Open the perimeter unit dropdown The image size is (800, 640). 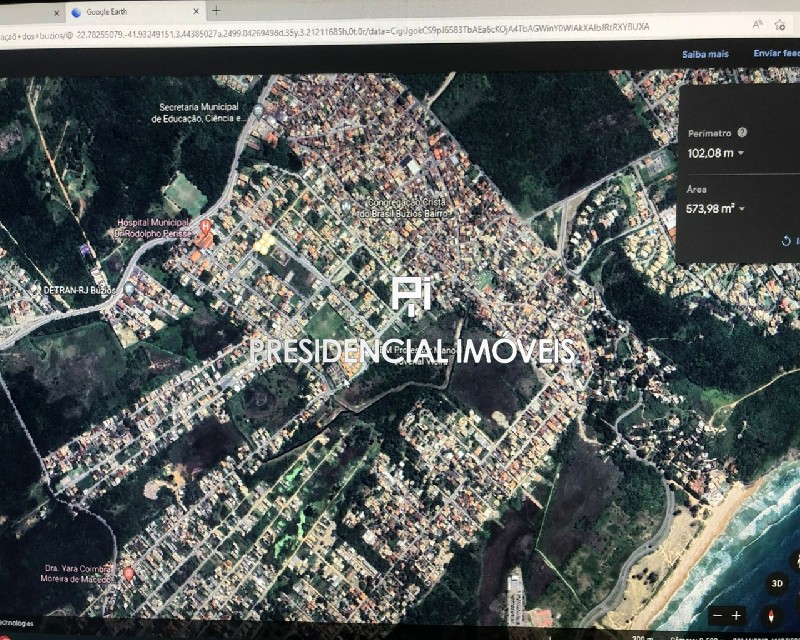tap(741, 153)
